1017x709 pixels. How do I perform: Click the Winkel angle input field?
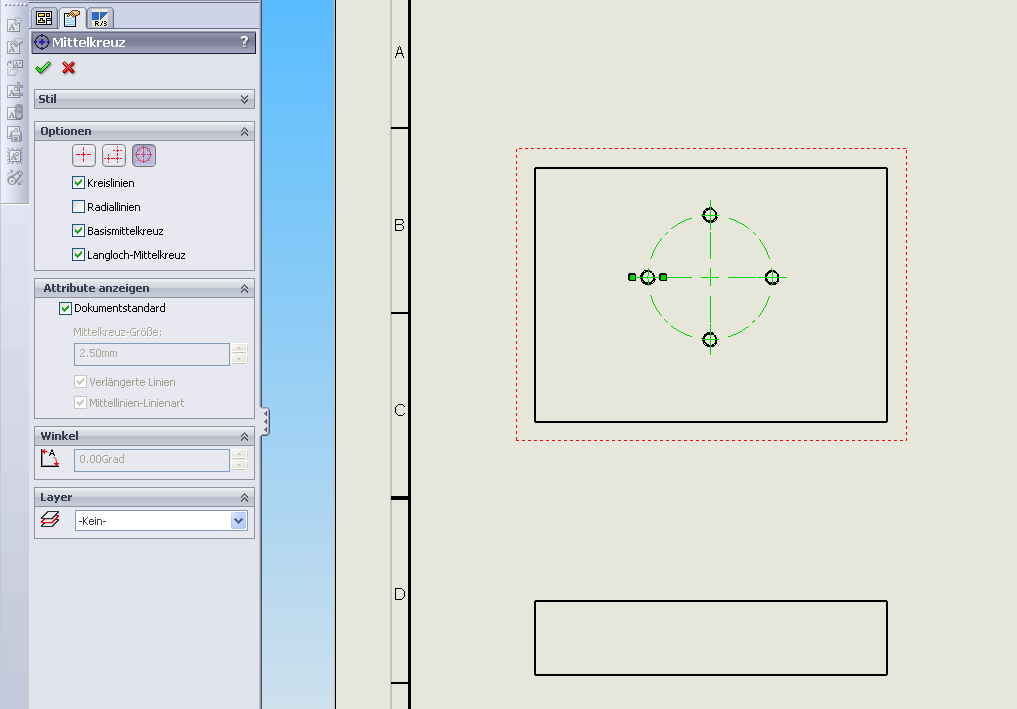point(152,460)
